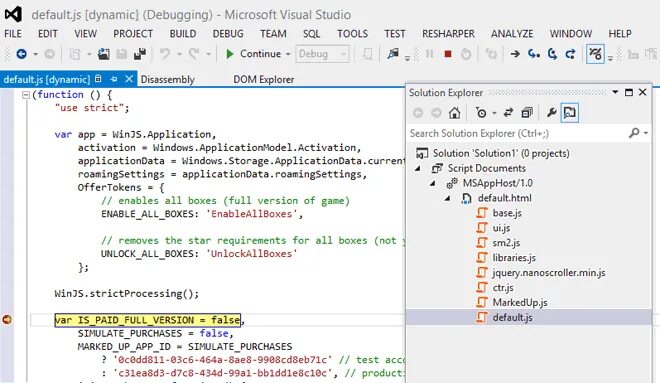The image size is (660, 383).
Task: Collapse the function block outlining toggle
Action: (25, 95)
